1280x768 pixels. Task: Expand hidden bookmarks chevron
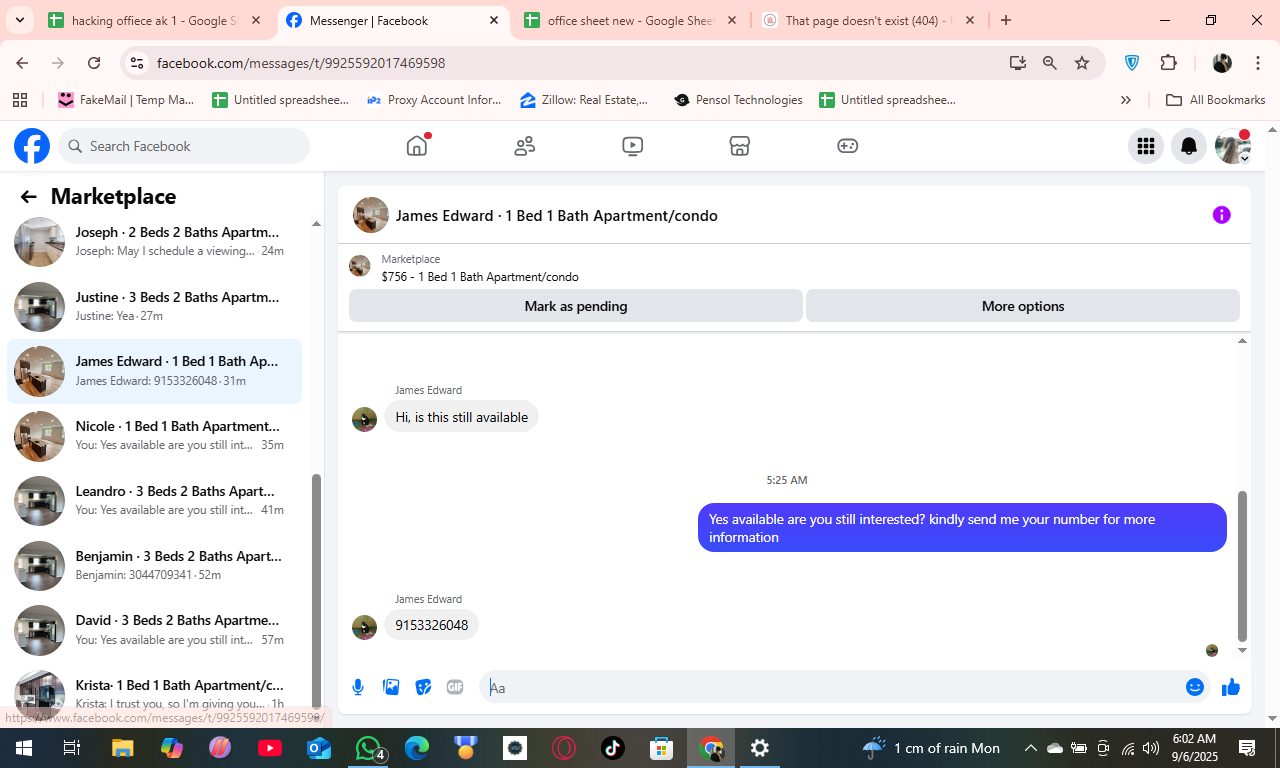pos(1126,100)
